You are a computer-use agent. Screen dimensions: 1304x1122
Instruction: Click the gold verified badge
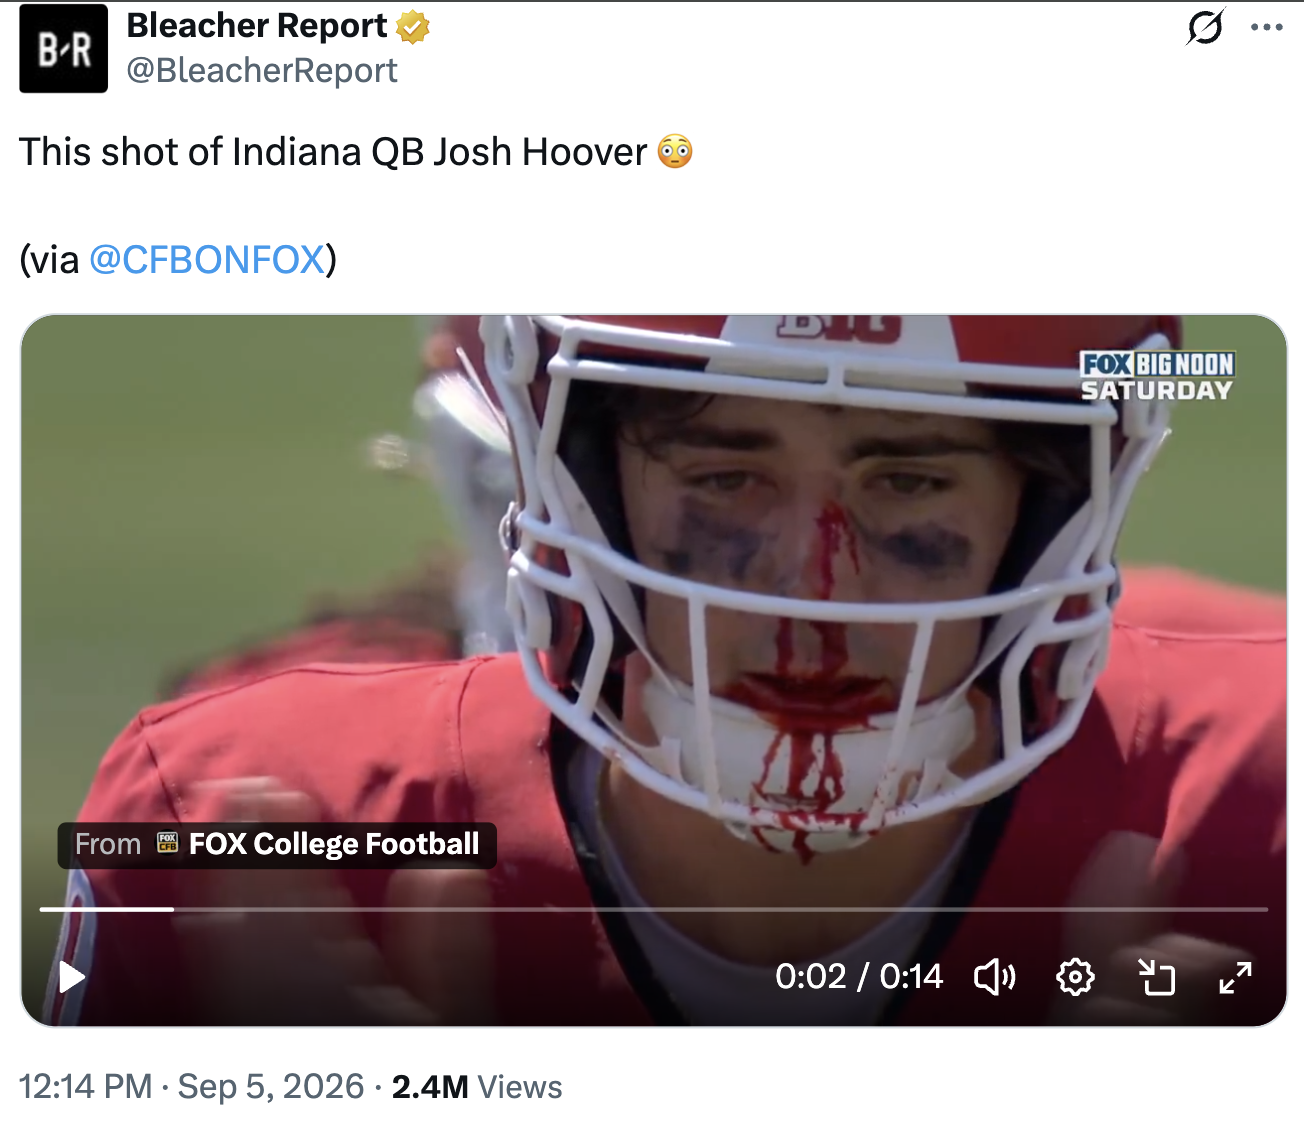413,27
